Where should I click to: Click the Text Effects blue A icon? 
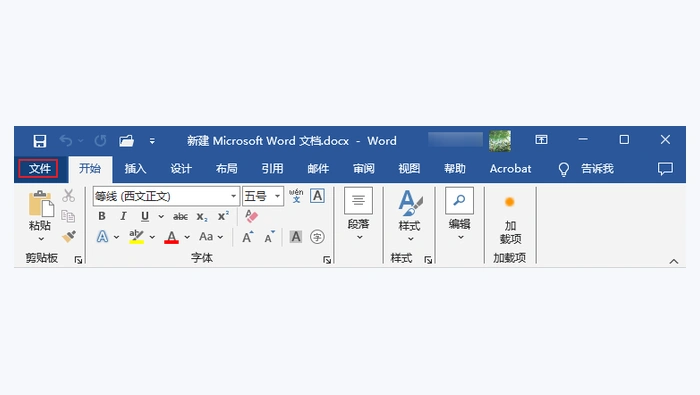102,237
